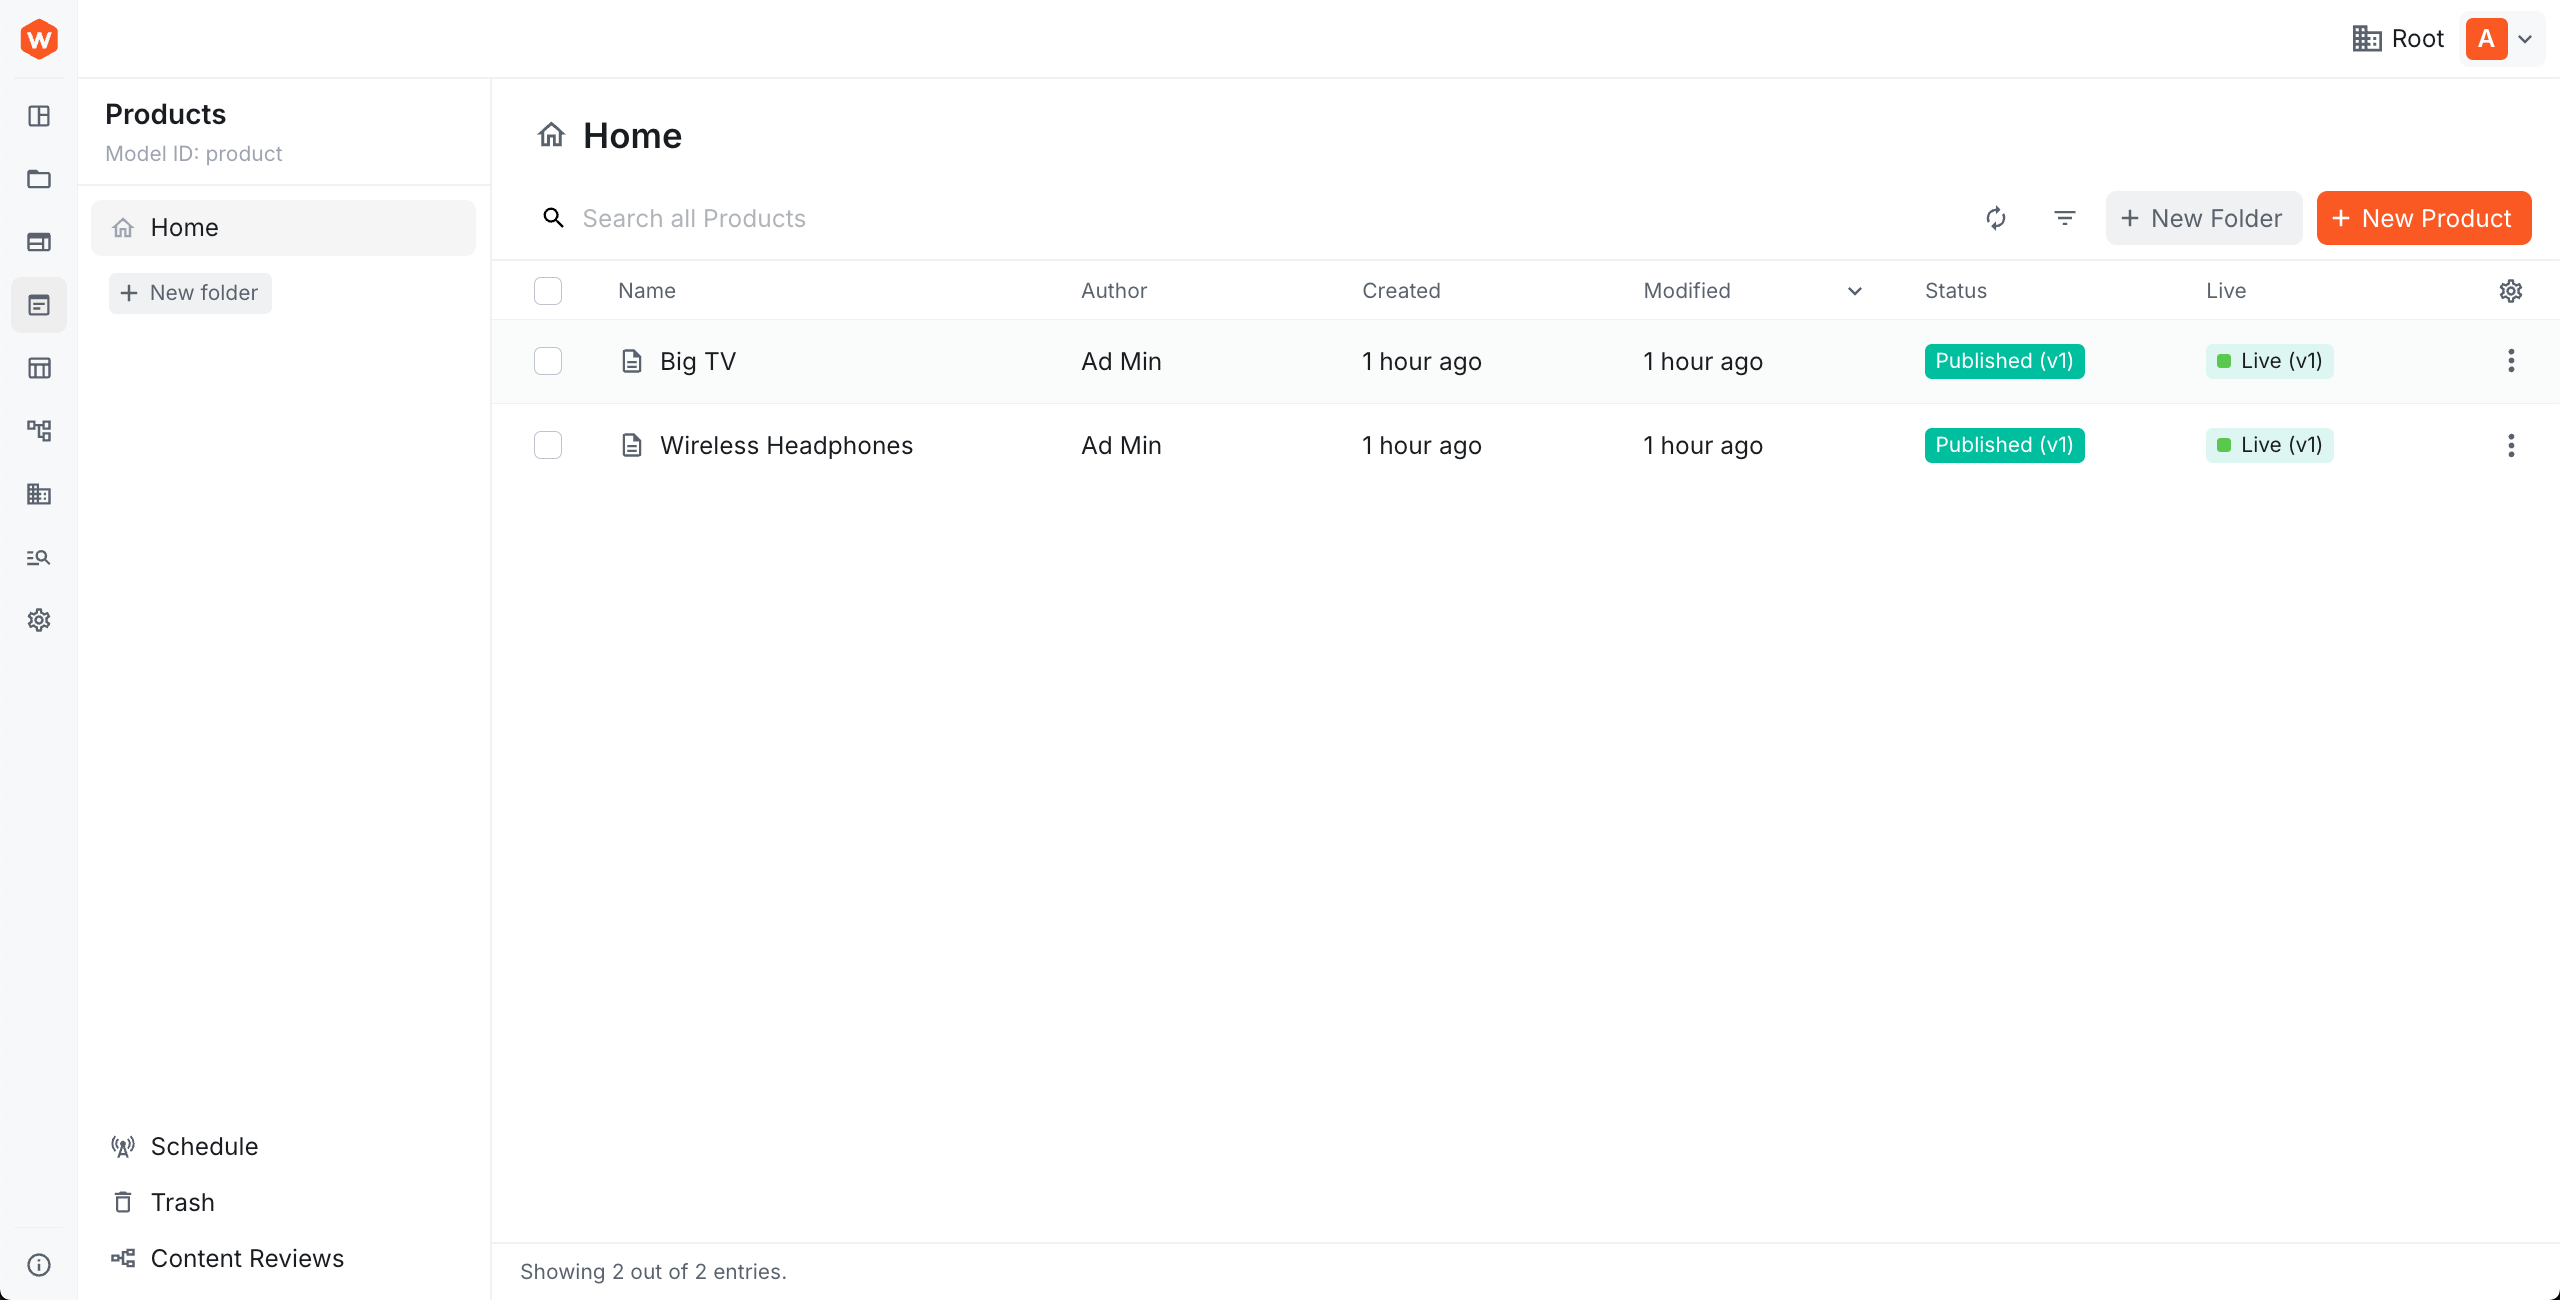The height and width of the screenshot is (1300, 2560).
Task: Select the Wireless Headphones row checkbox
Action: click(548, 445)
